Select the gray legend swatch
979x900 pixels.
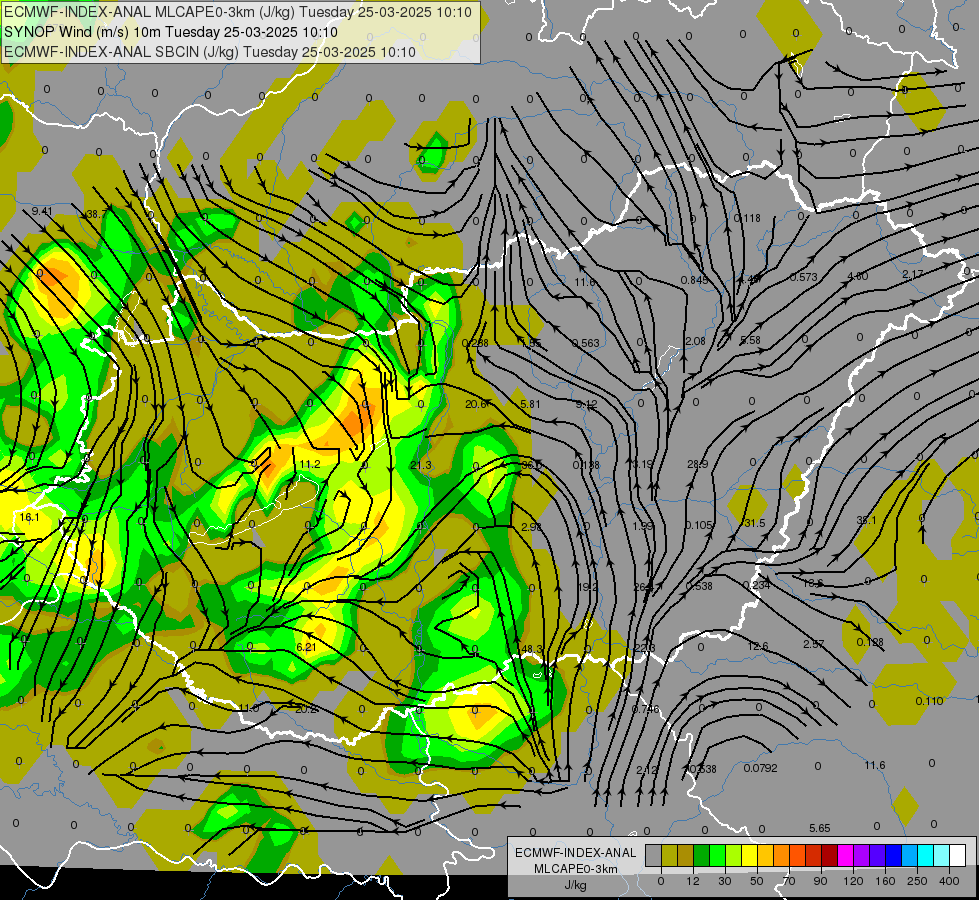click(x=654, y=855)
